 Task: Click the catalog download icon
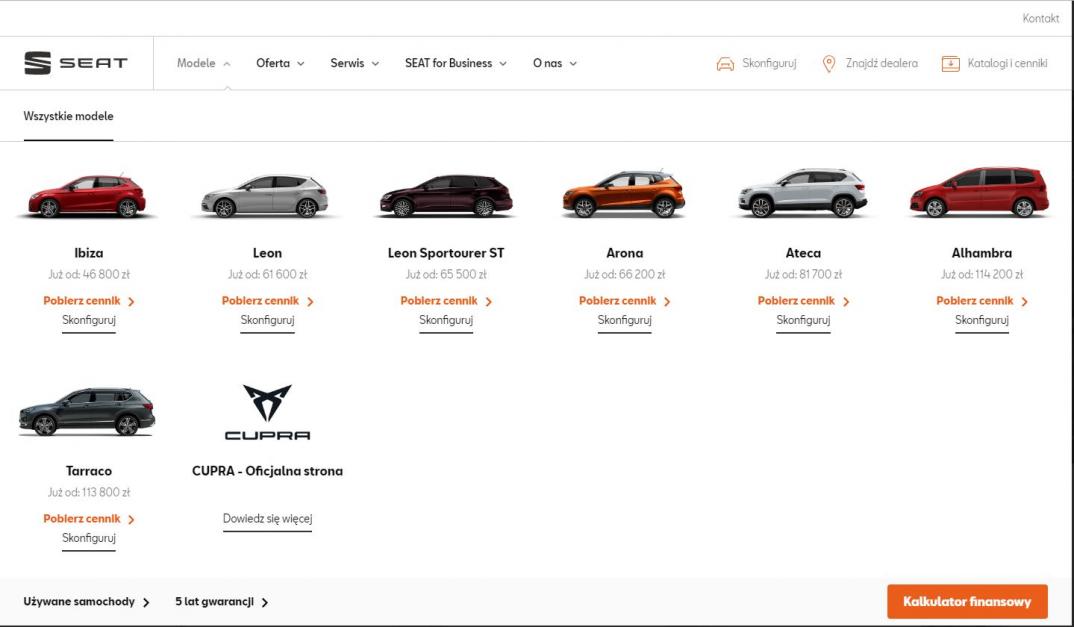(x=951, y=64)
